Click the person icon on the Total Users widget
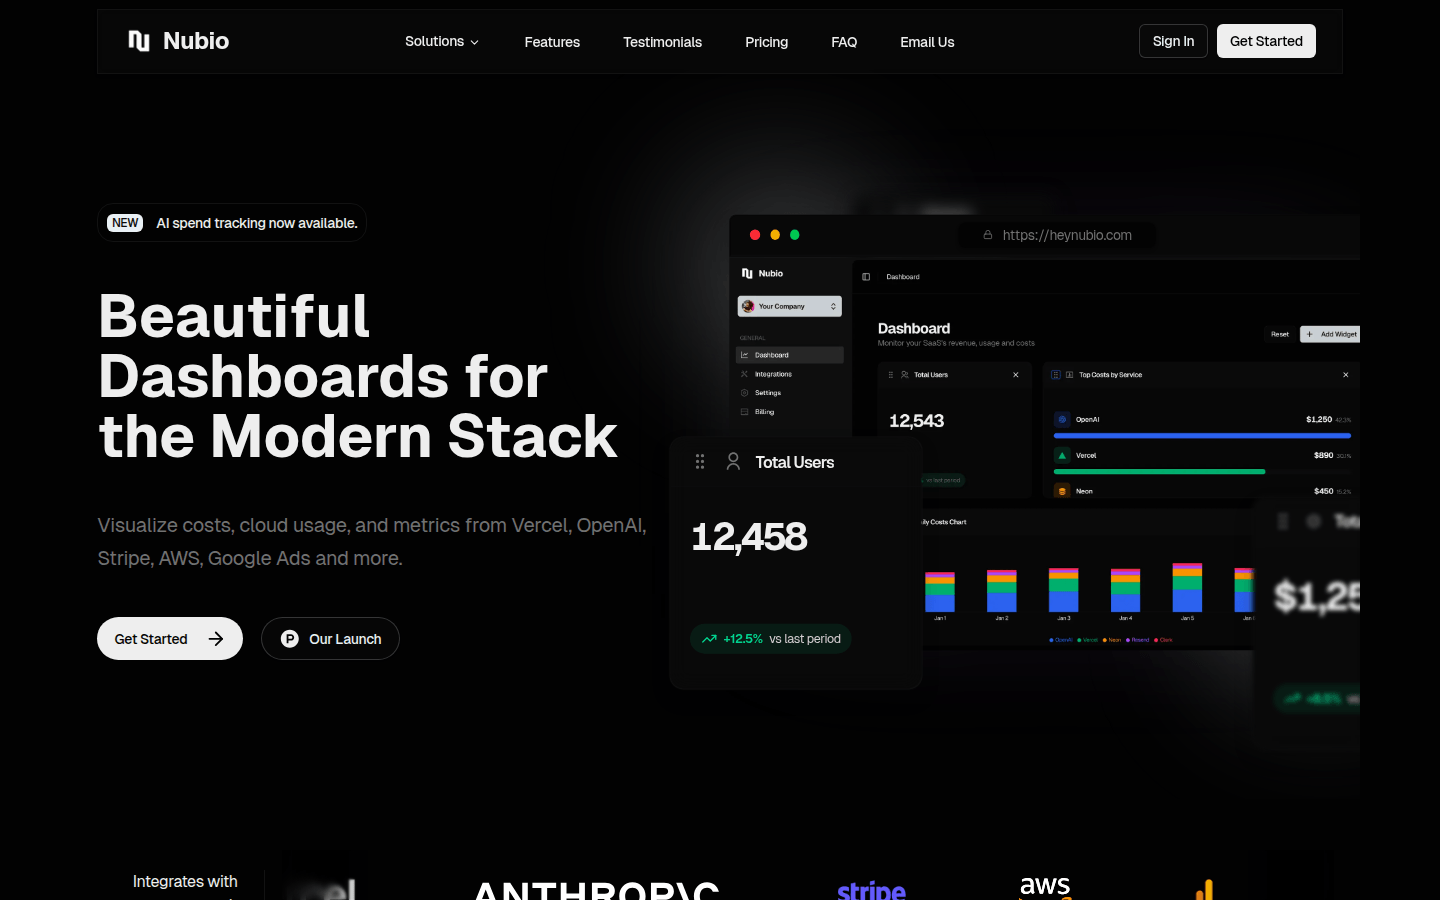 (733, 461)
